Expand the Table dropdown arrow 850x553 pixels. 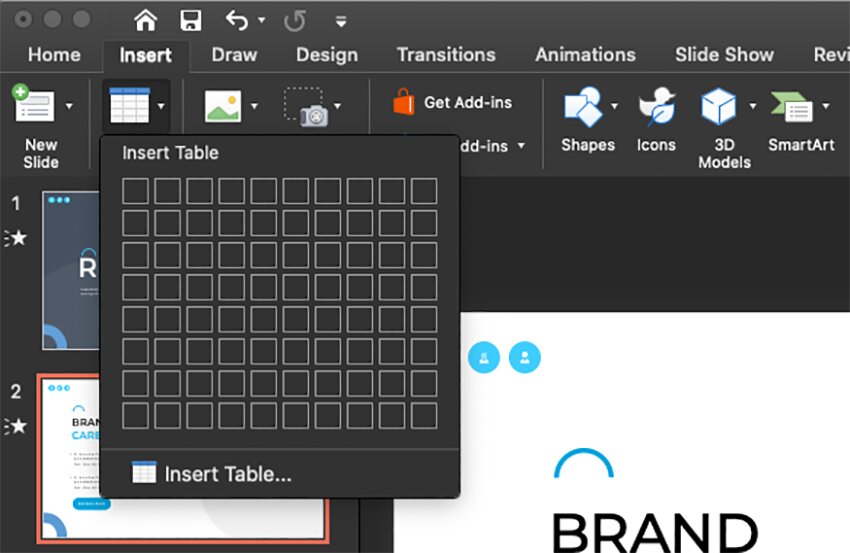pos(161,106)
